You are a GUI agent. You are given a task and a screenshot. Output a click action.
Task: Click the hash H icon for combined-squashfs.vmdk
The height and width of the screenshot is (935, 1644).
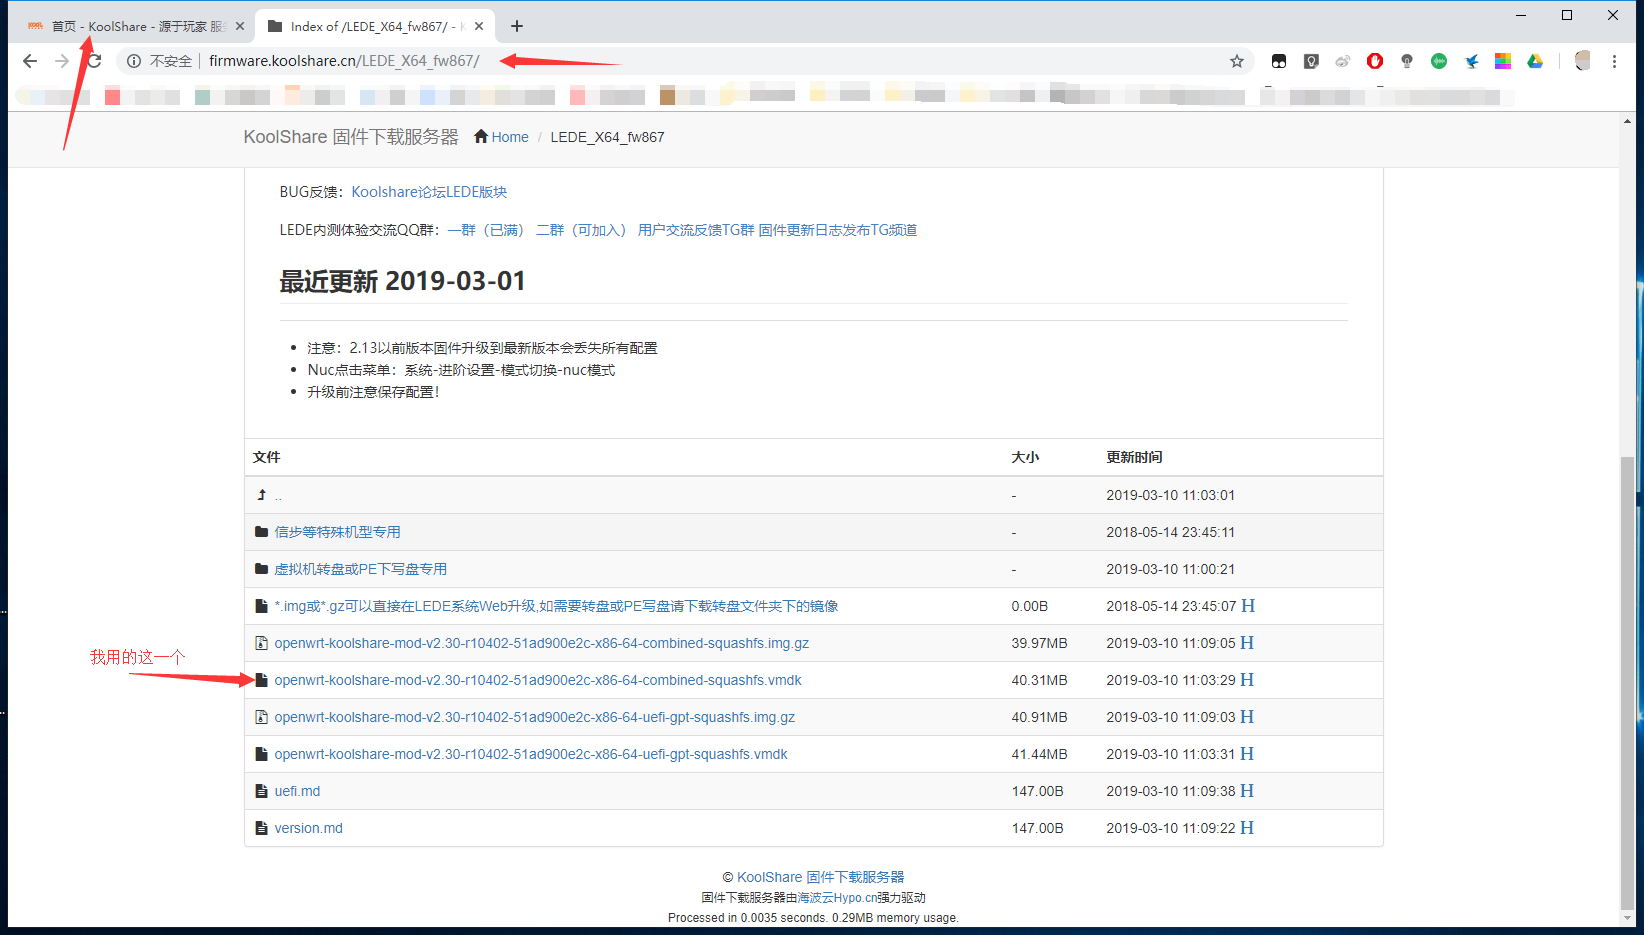pyautogui.click(x=1247, y=680)
